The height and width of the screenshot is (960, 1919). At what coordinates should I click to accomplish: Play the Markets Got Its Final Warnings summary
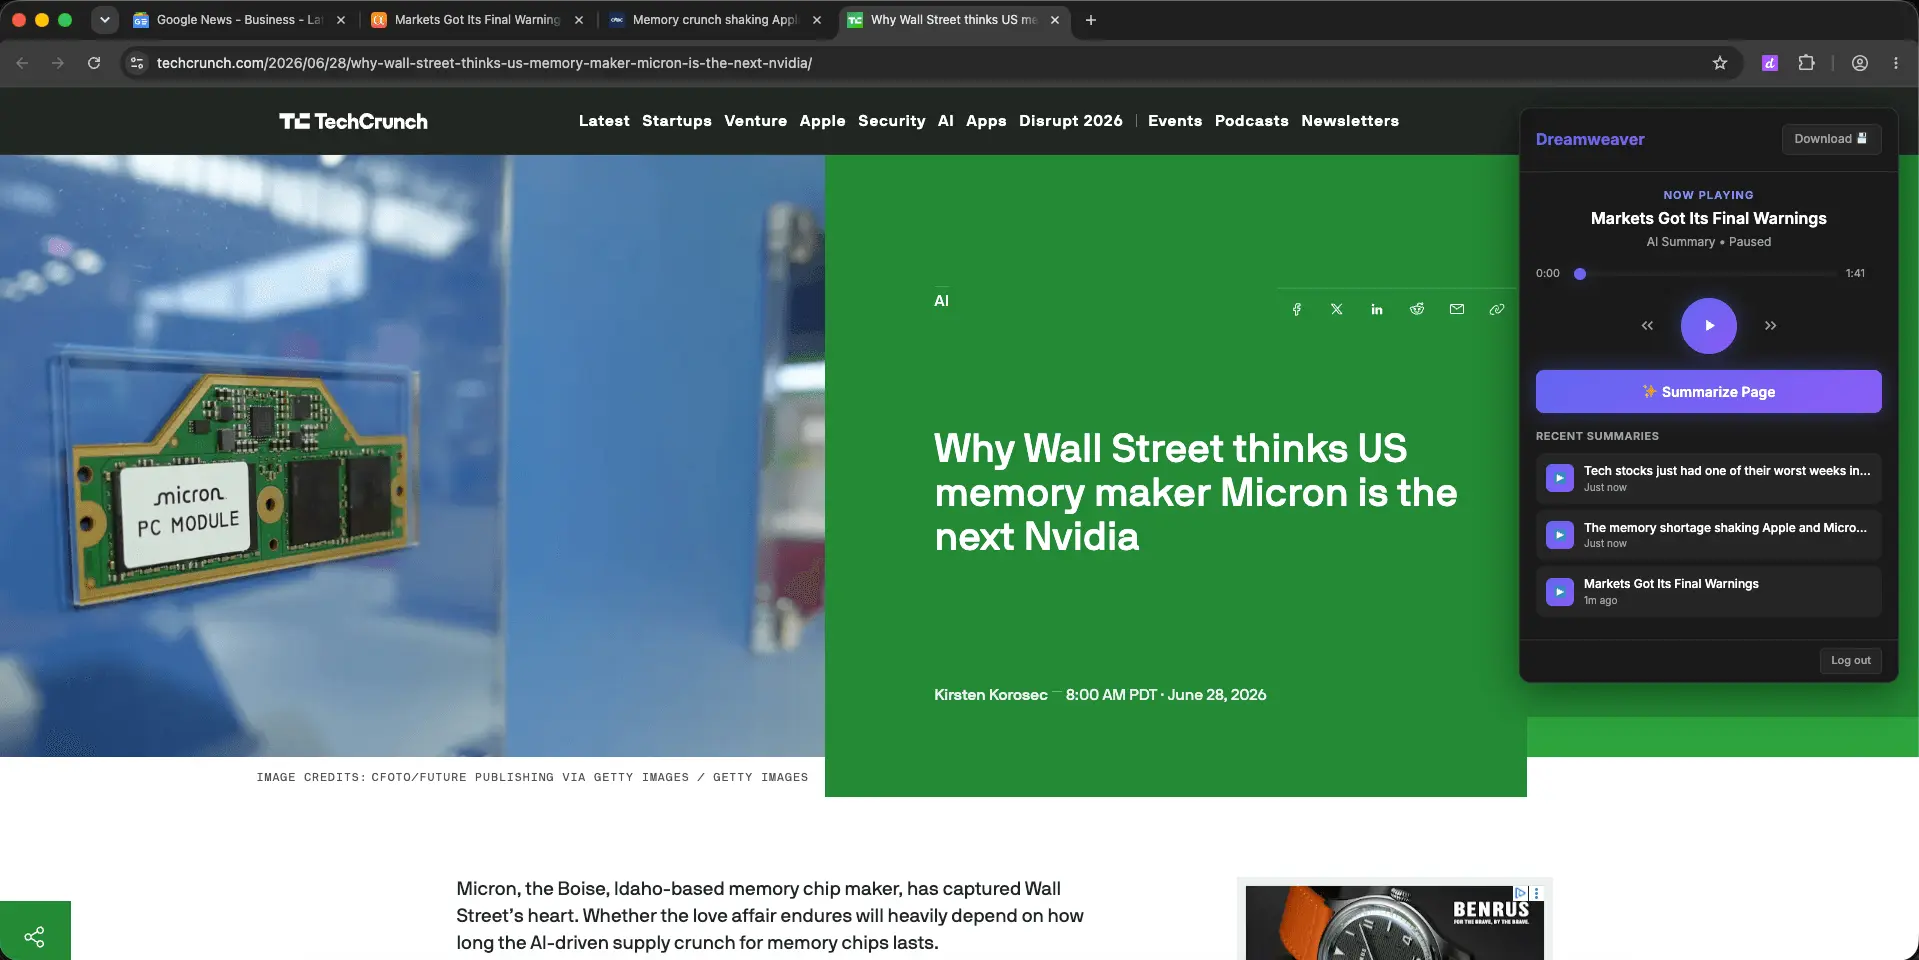click(1708, 326)
